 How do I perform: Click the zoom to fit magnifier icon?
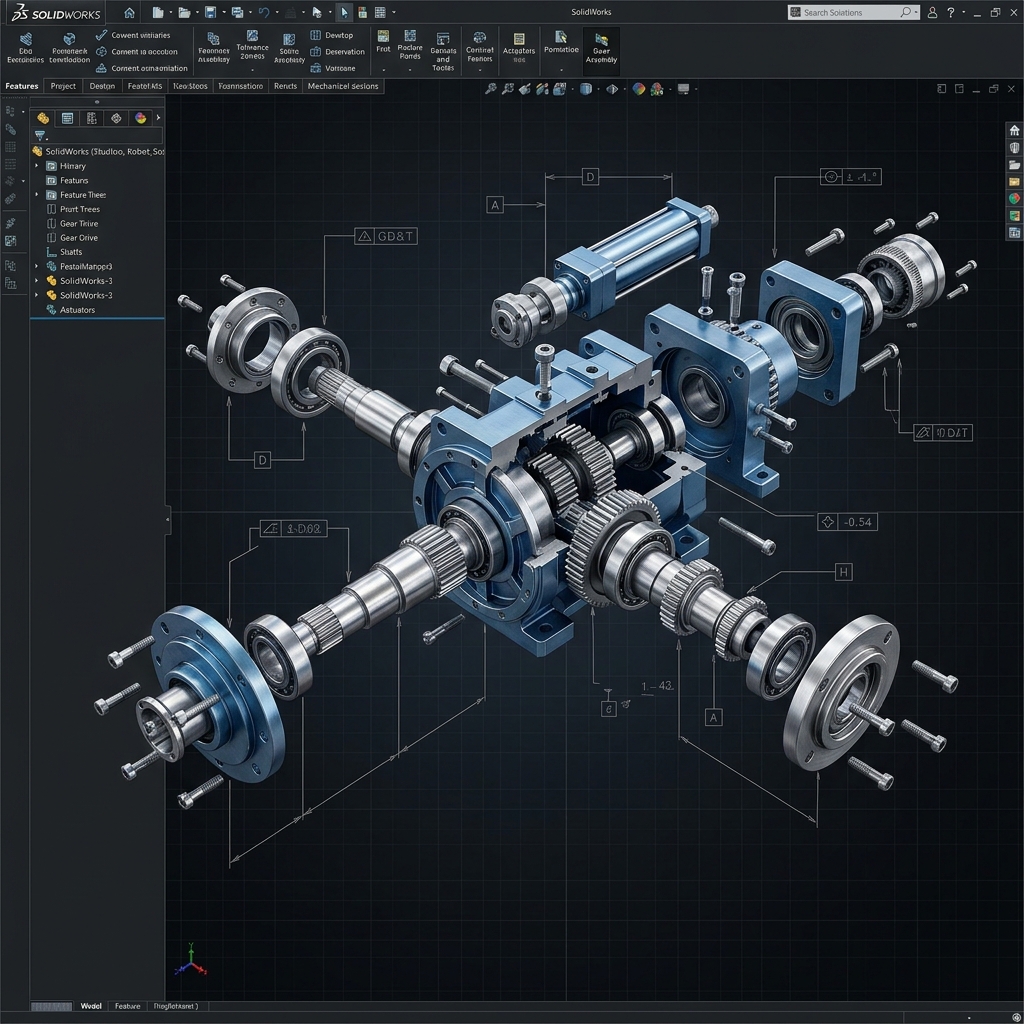pos(490,89)
